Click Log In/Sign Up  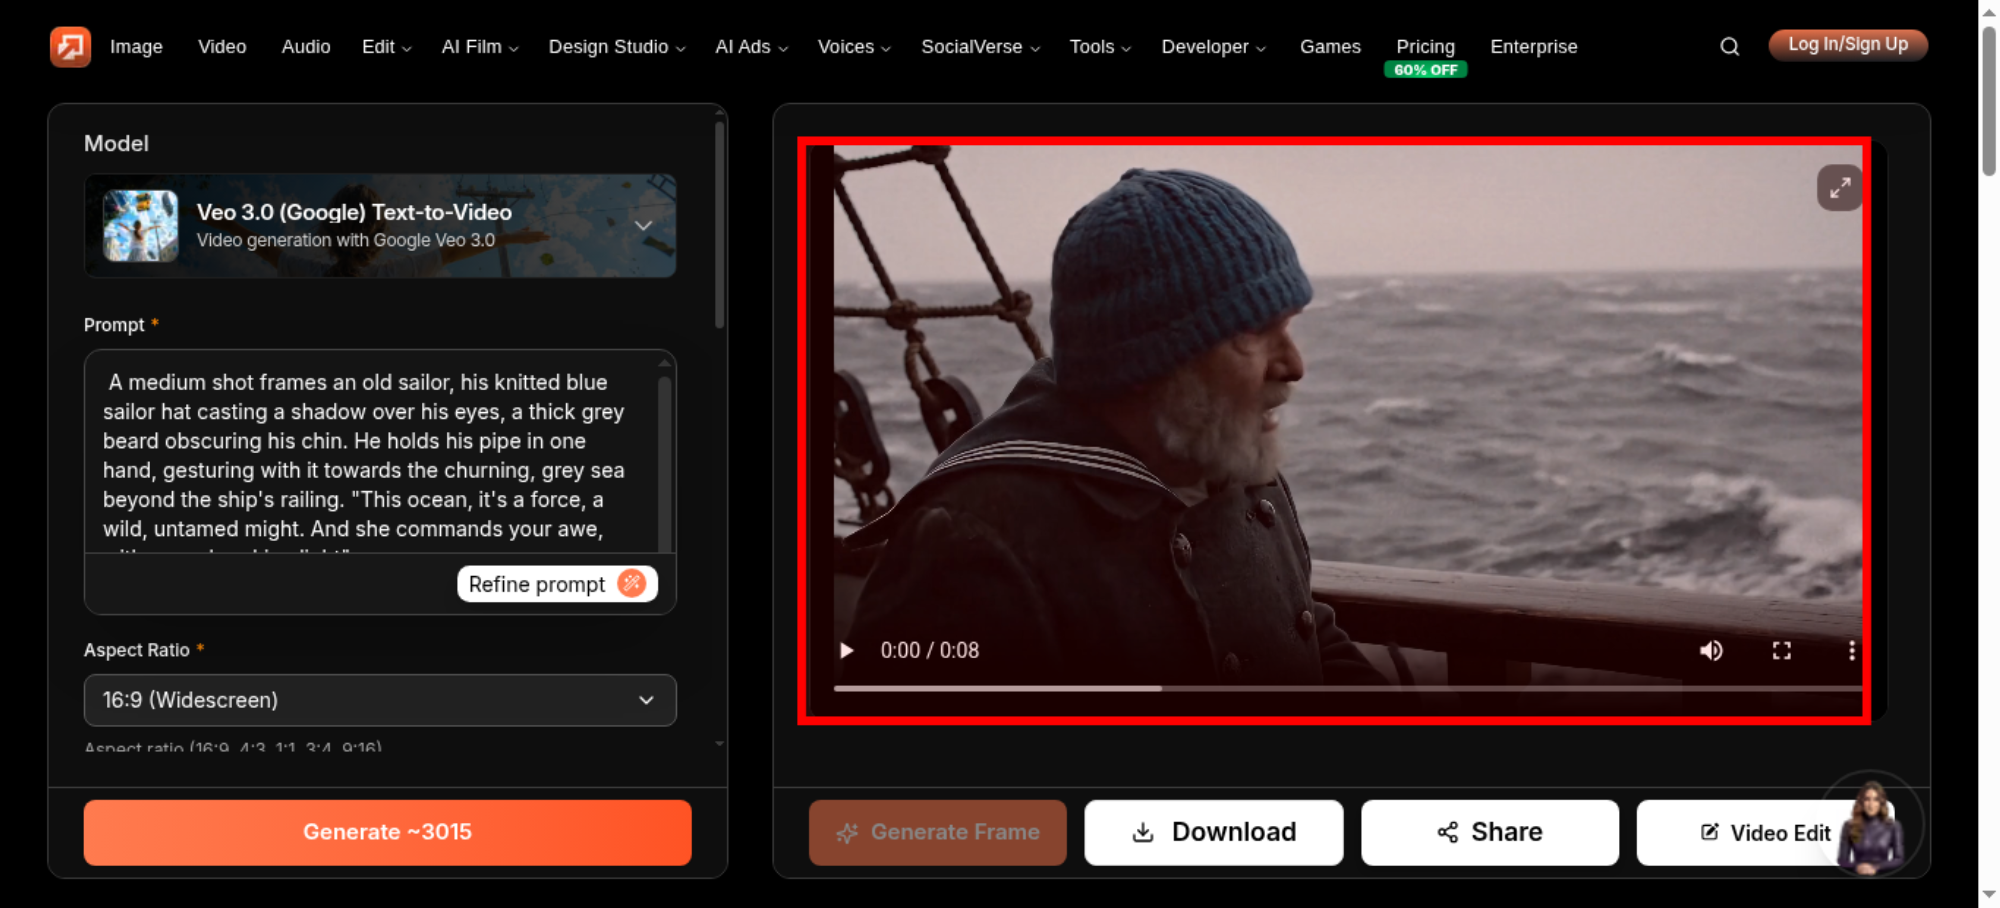[1848, 45]
